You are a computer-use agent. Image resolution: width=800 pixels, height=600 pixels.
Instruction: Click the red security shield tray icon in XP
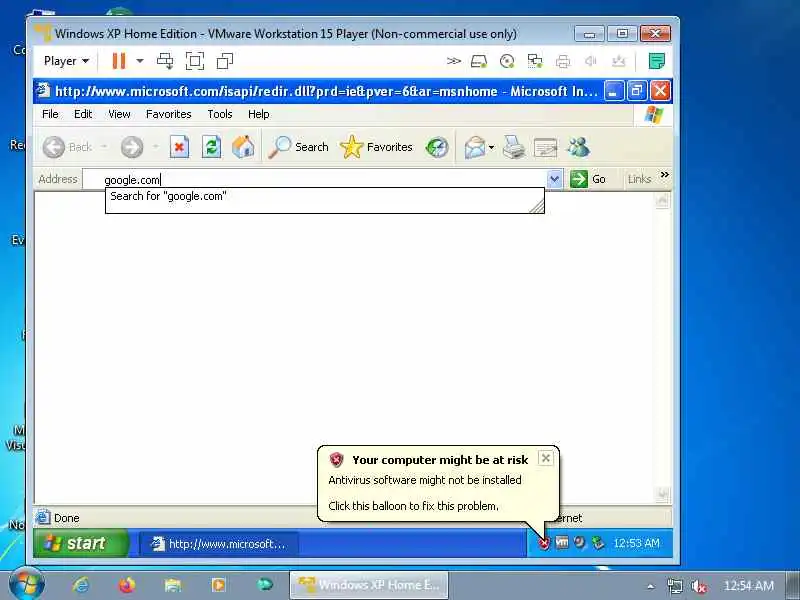(x=544, y=543)
